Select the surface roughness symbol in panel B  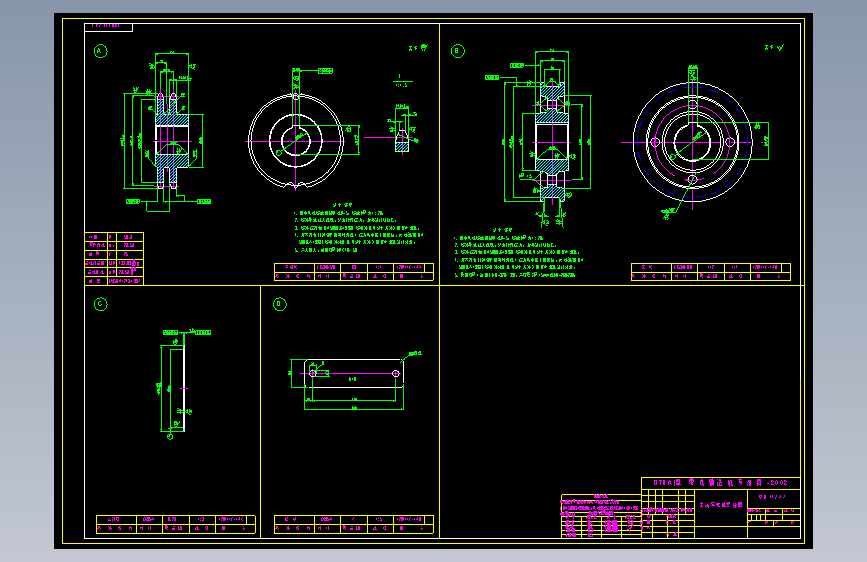pos(774,48)
